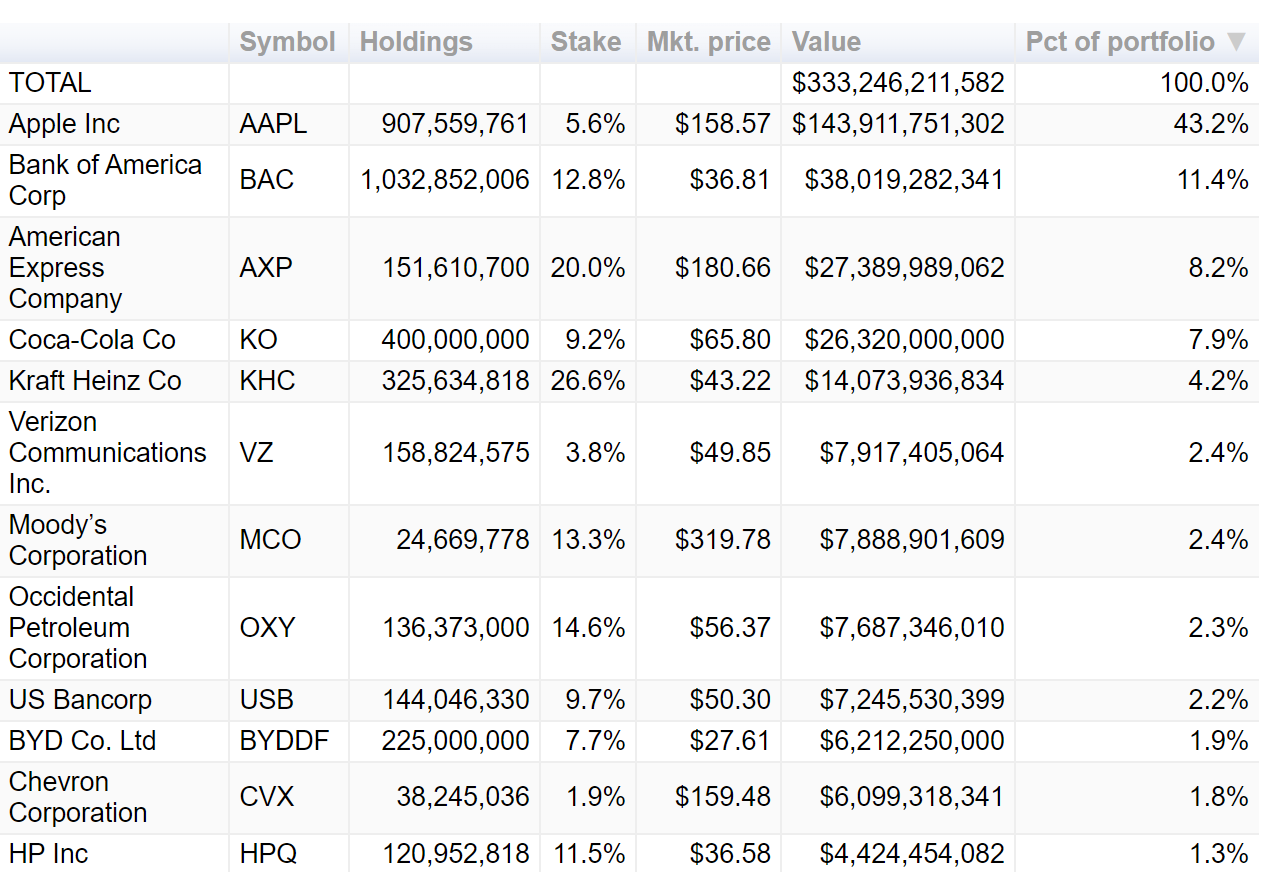
Task: Click Verizon Communications Inc. name
Action: pos(107,453)
